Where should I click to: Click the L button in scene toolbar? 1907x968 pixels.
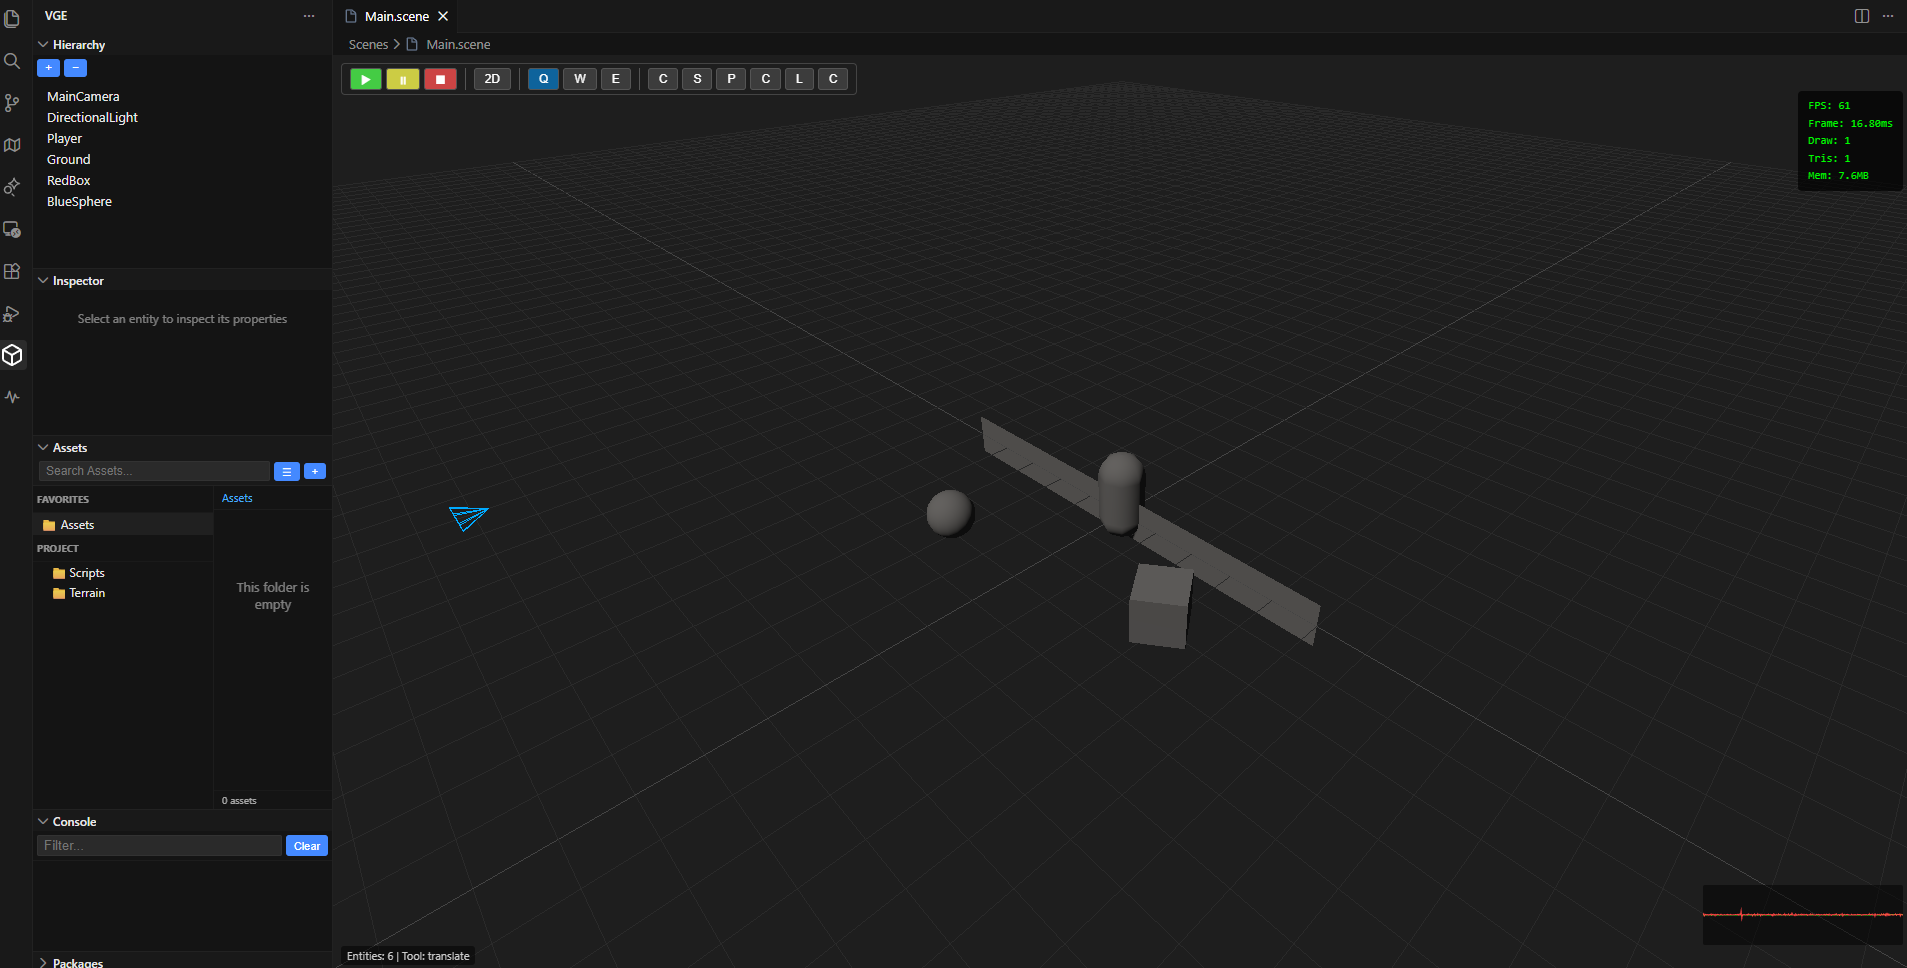[x=799, y=79]
